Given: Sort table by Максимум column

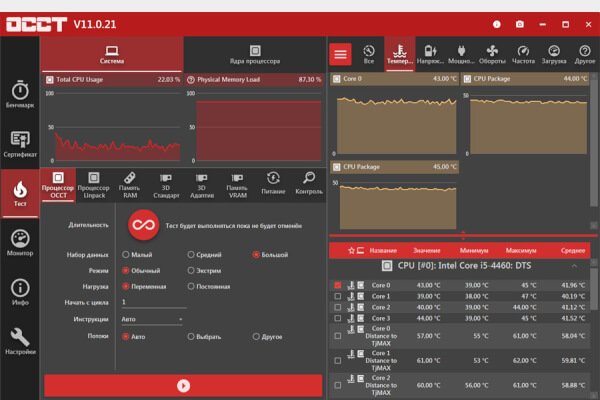Looking at the screenshot, I should [x=521, y=251].
